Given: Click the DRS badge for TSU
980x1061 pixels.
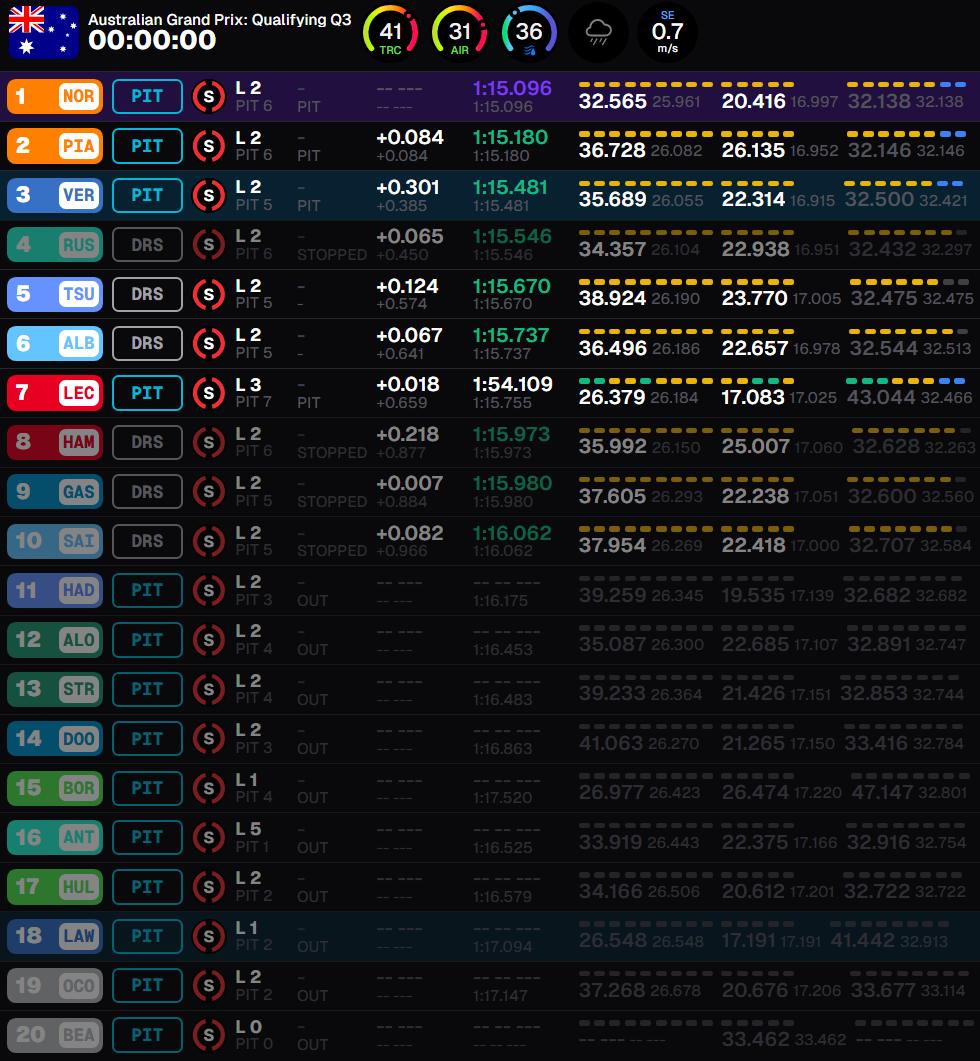Looking at the screenshot, I should (147, 294).
